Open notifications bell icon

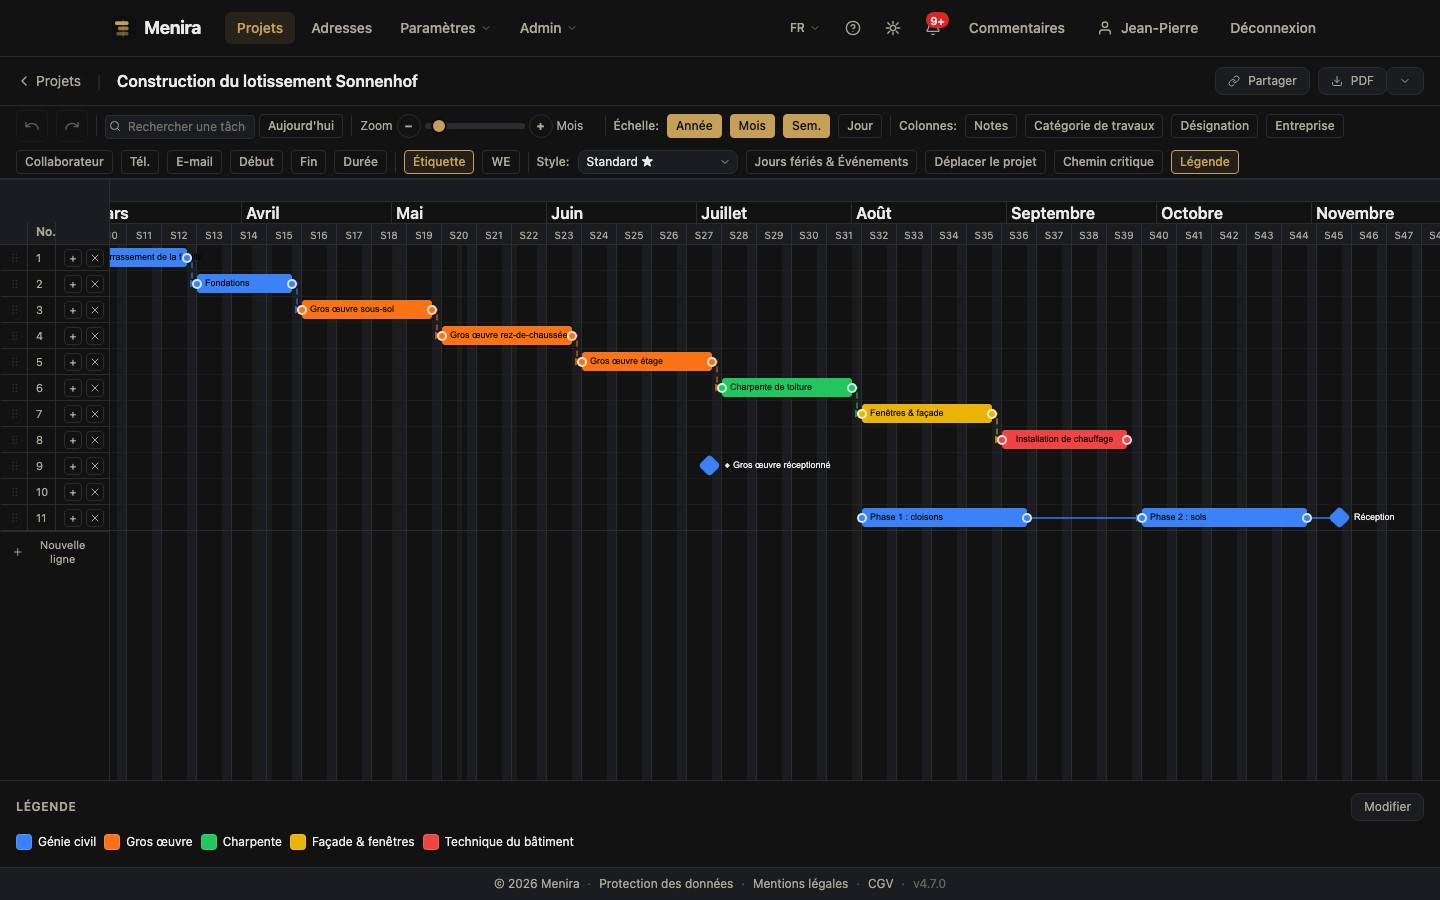tap(933, 28)
